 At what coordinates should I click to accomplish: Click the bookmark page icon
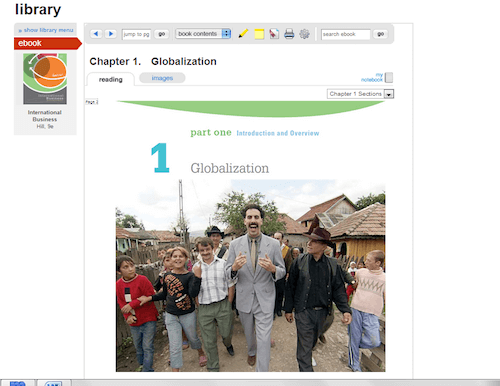pos(274,34)
